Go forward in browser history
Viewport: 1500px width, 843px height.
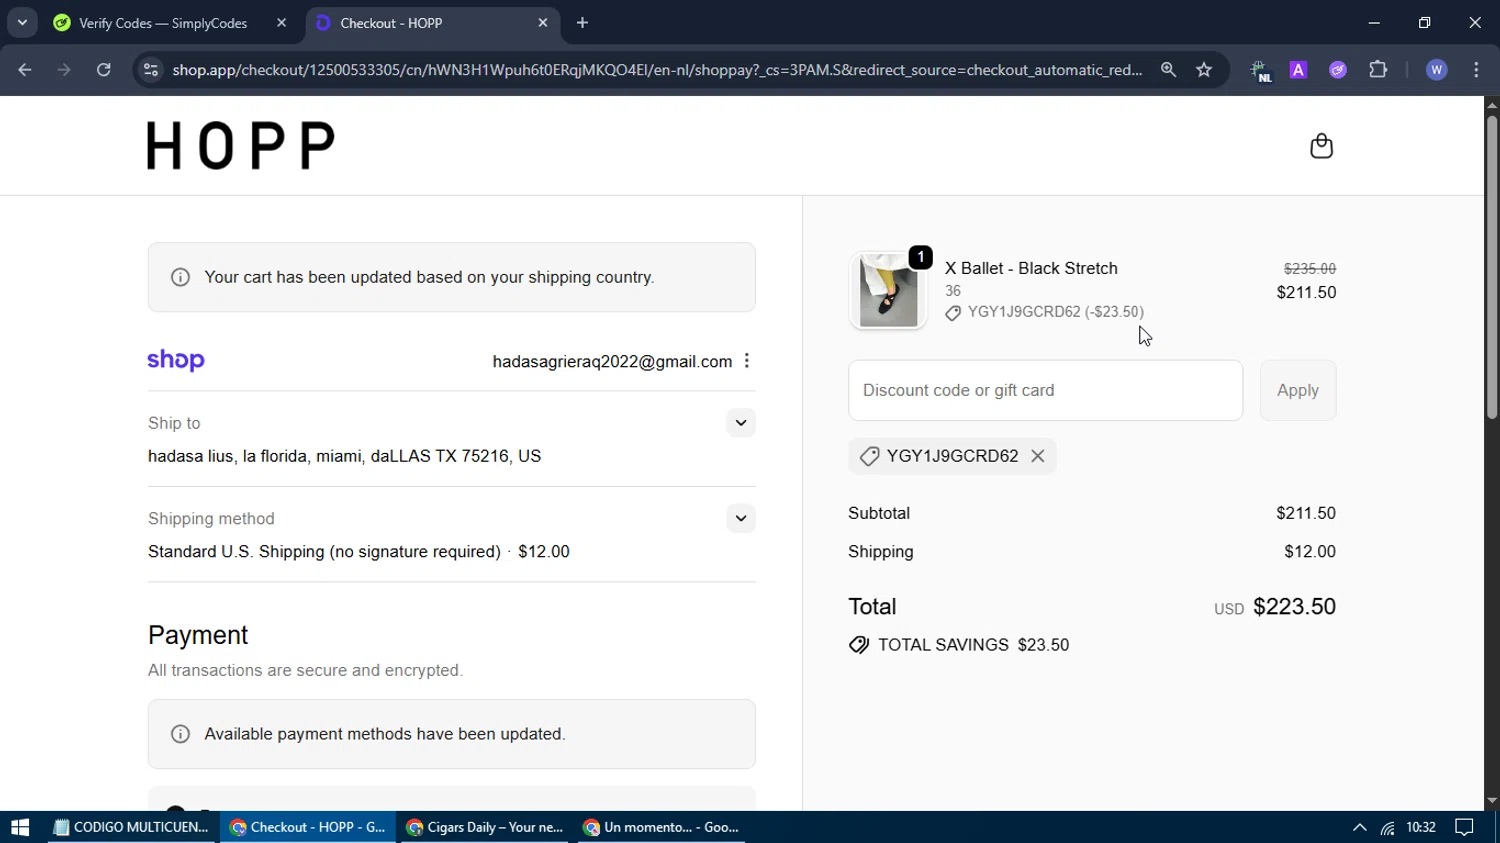(x=64, y=70)
